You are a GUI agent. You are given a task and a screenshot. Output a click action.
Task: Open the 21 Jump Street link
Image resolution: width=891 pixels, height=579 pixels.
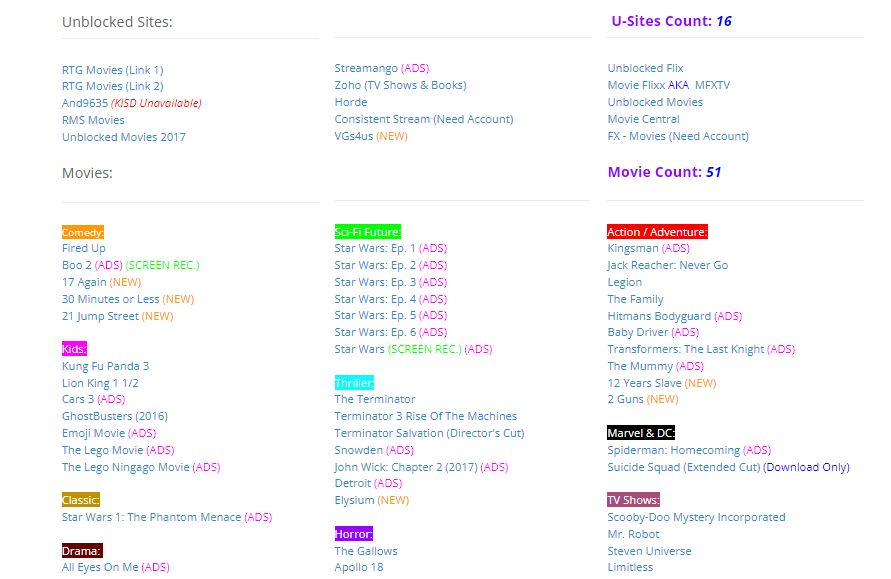(100, 316)
